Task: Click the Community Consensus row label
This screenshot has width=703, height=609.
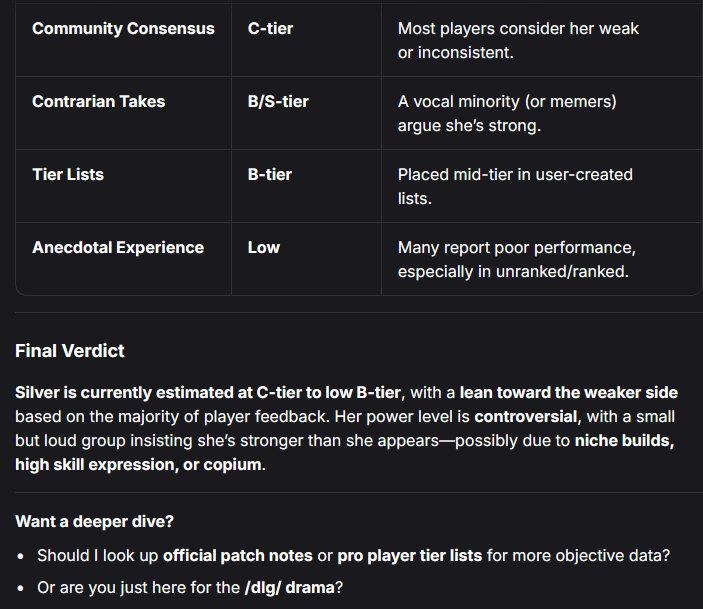Action: (123, 29)
